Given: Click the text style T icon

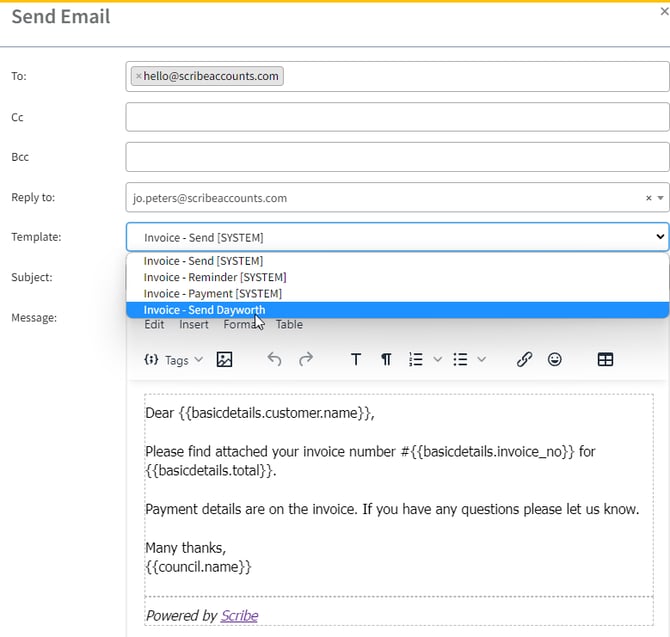Looking at the screenshot, I should 355,360.
